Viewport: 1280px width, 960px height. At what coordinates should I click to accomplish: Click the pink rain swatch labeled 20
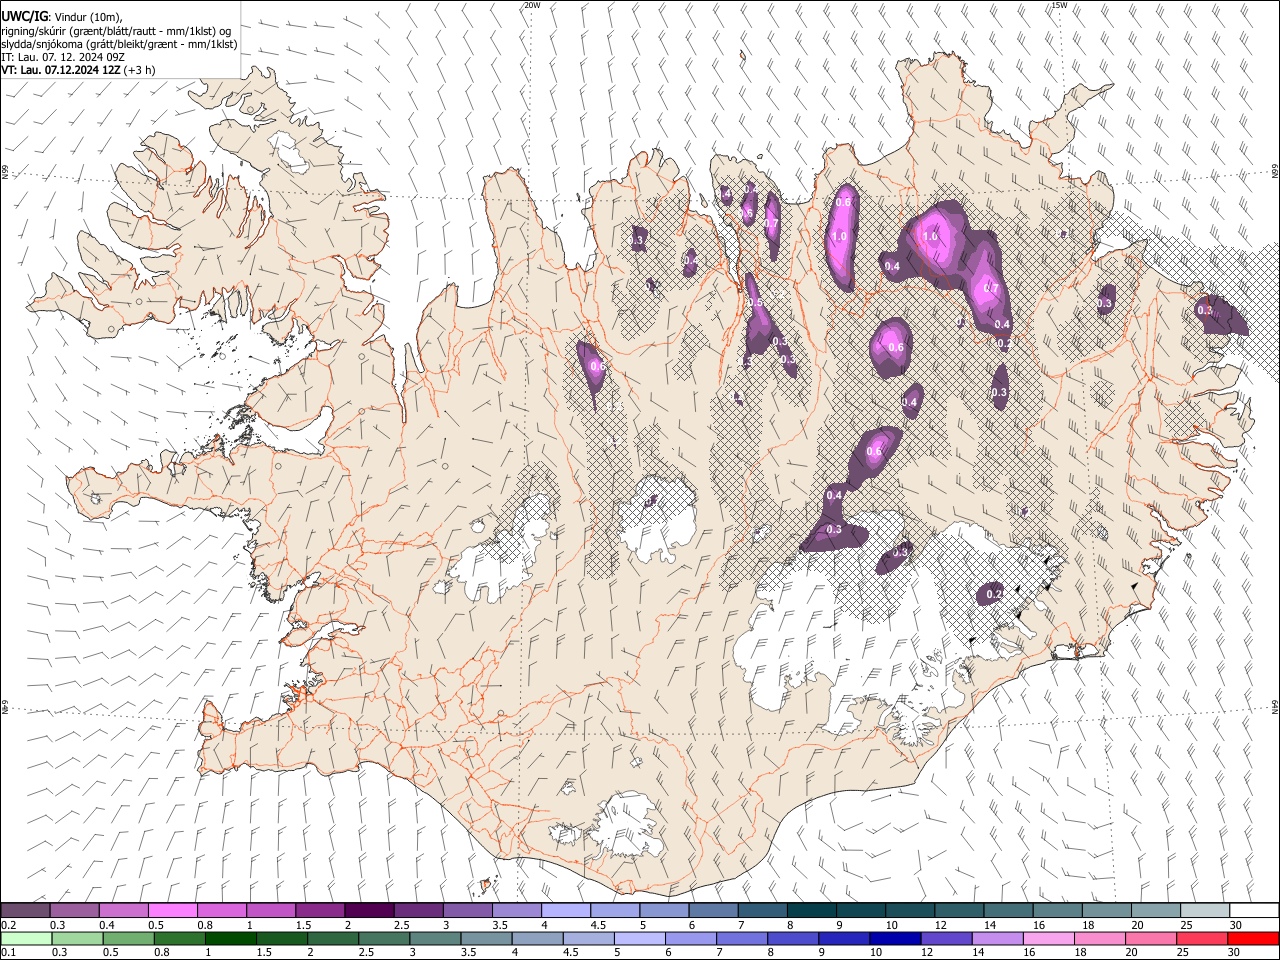(1152, 939)
